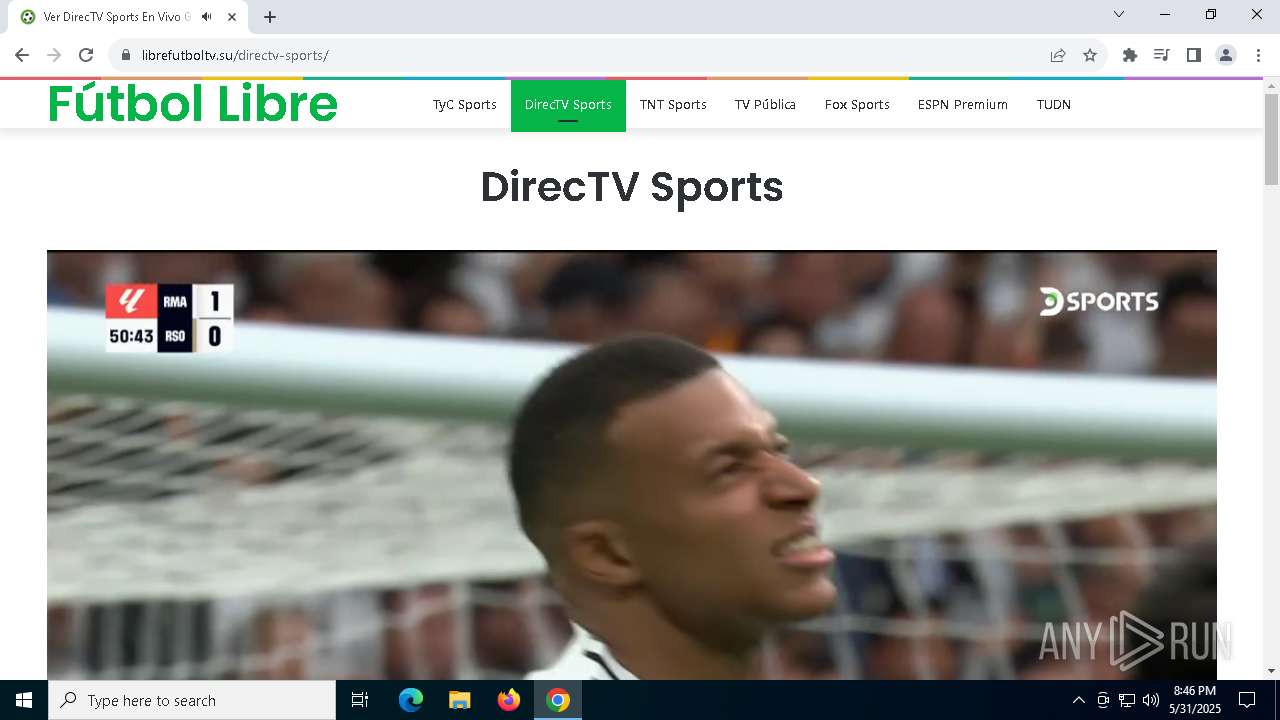Open the notification center icon

1247,700
